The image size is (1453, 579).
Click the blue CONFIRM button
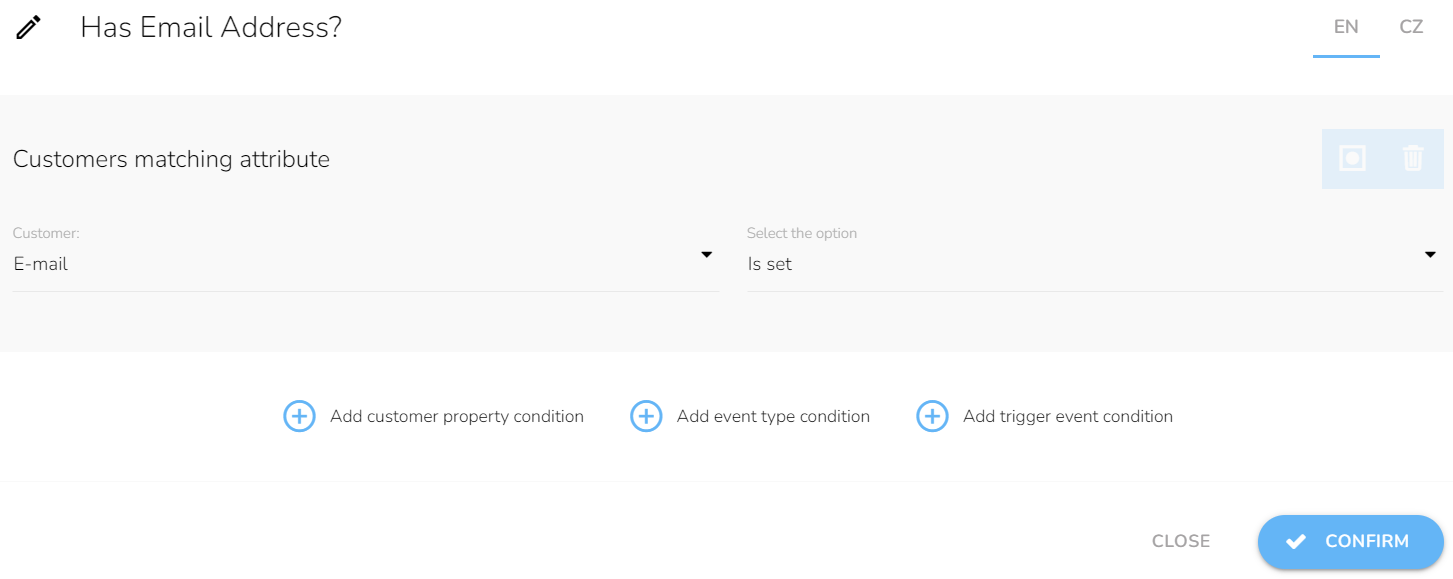point(1351,541)
